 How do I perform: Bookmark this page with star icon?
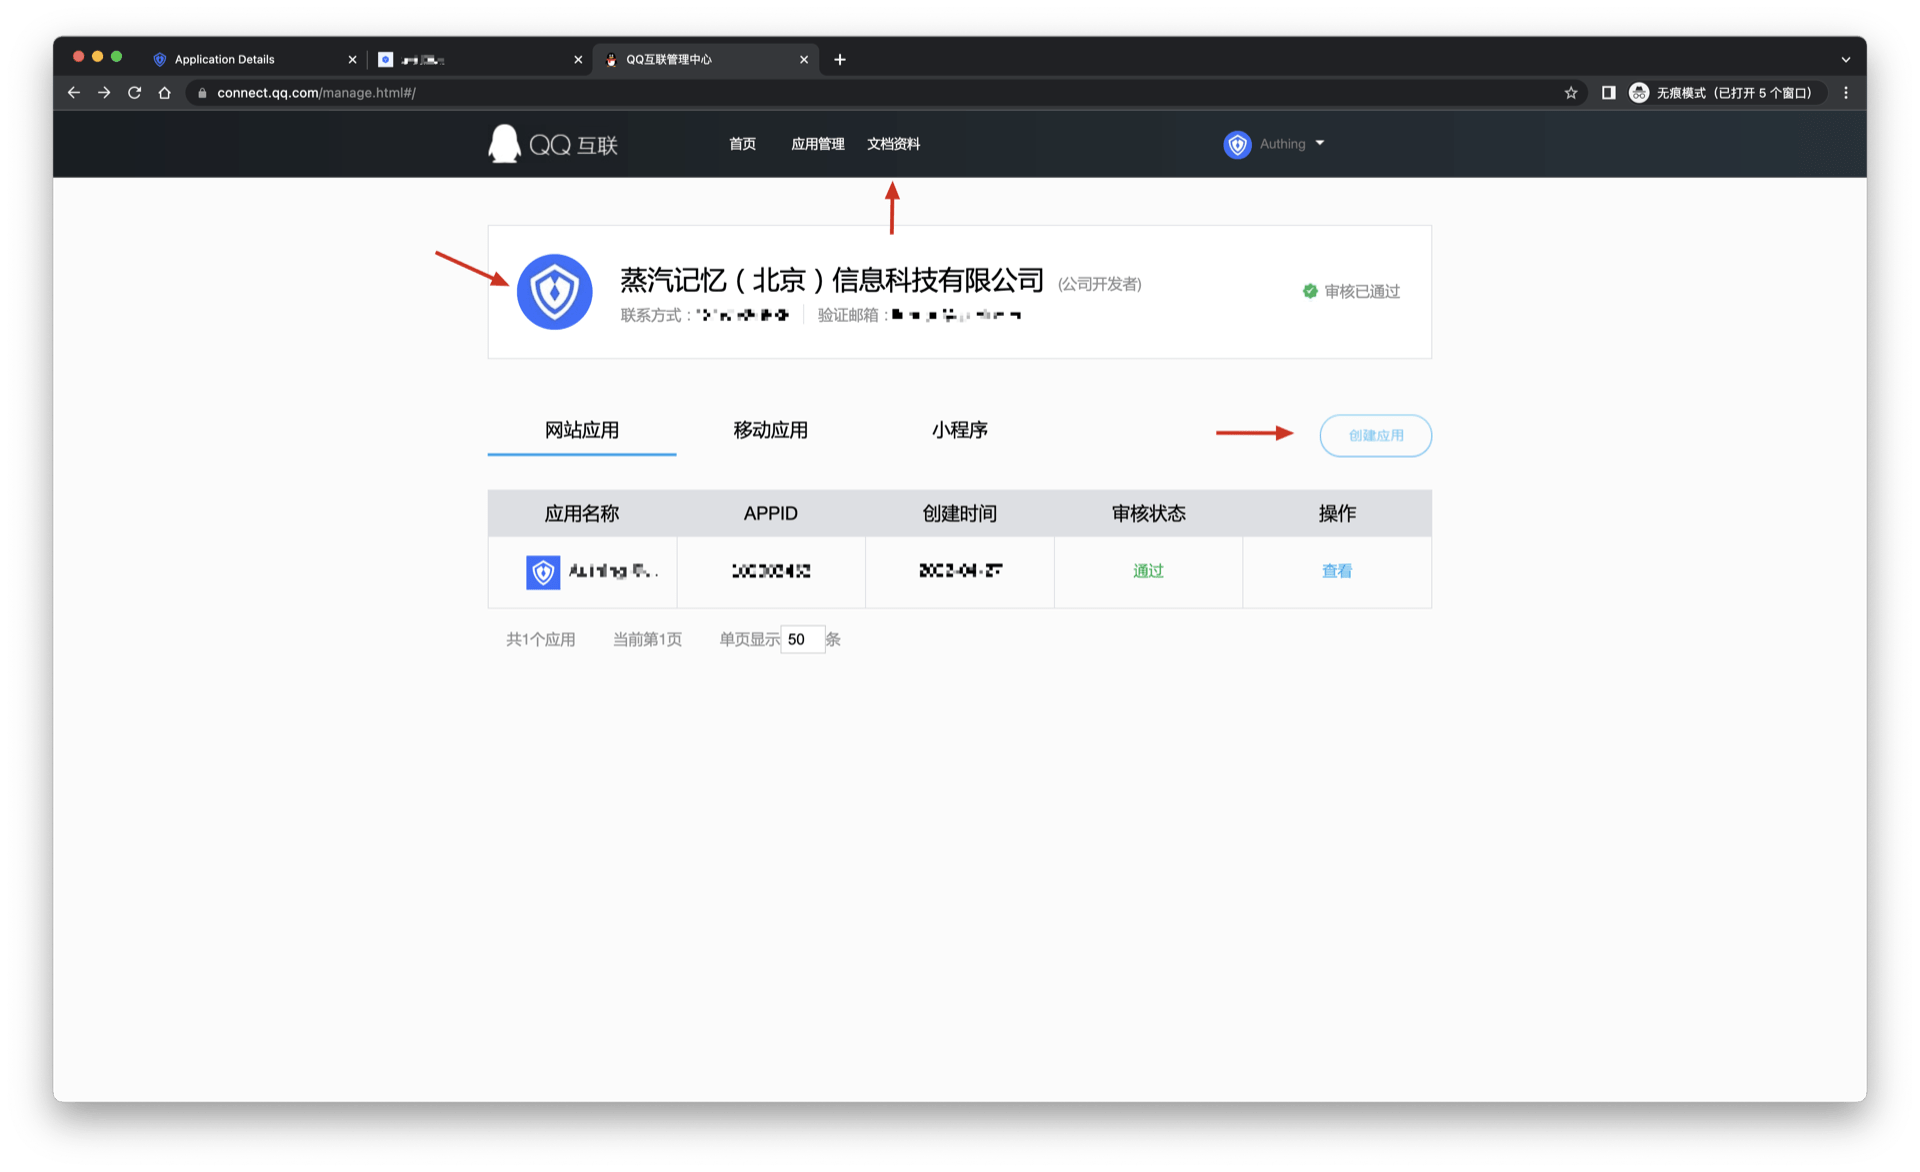coord(1570,93)
